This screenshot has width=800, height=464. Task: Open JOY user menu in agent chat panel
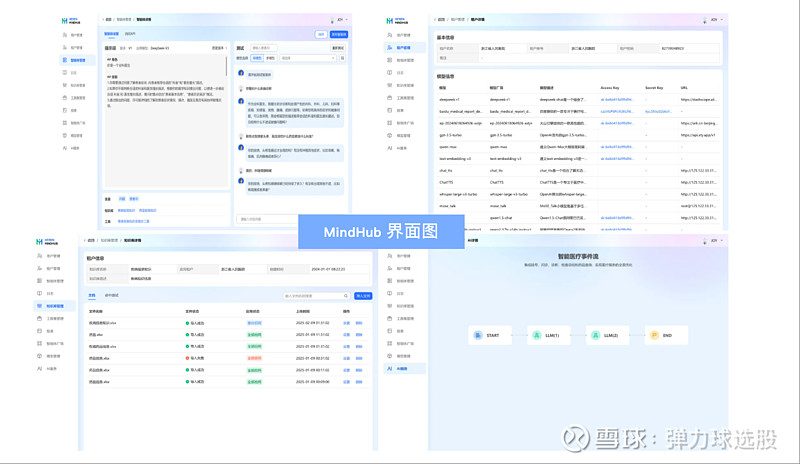click(x=339, y=19)
